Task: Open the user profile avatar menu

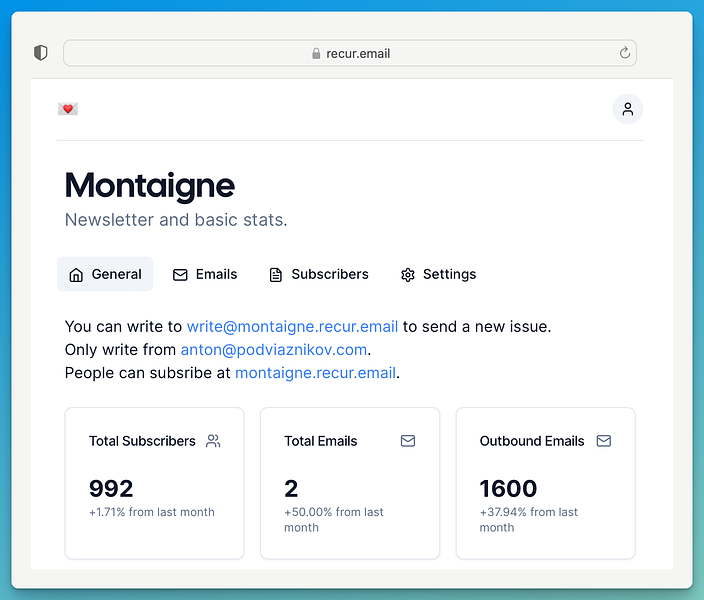Action: (628, 109)
